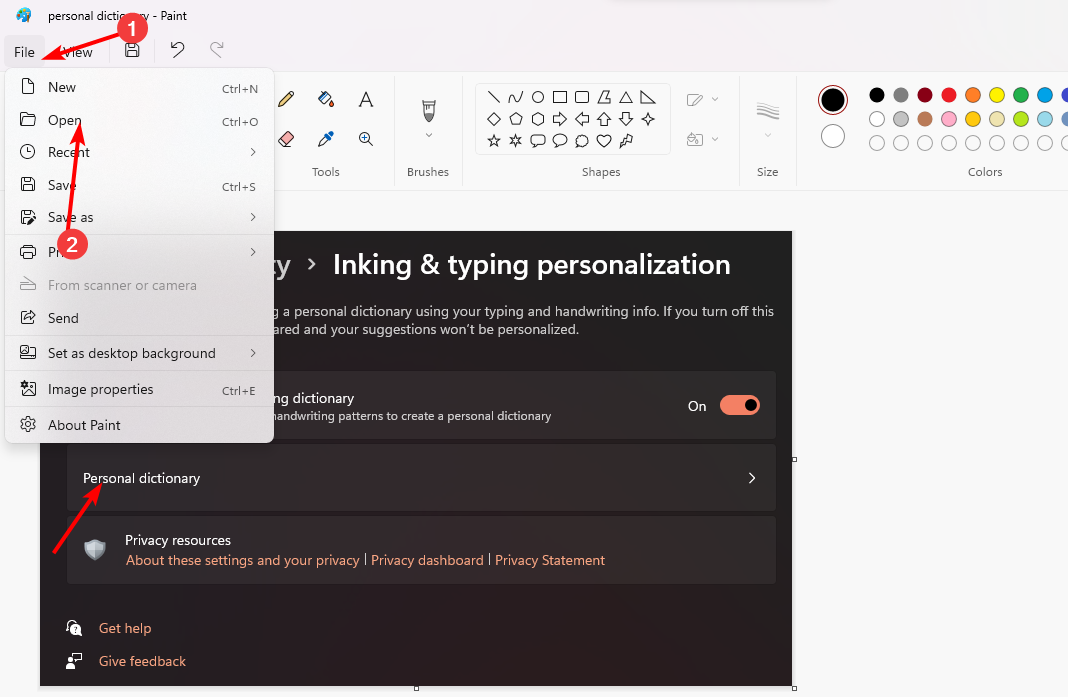Choose the Rounded rectangle shape
This screenshot has width=1068, height=697.
582,97
